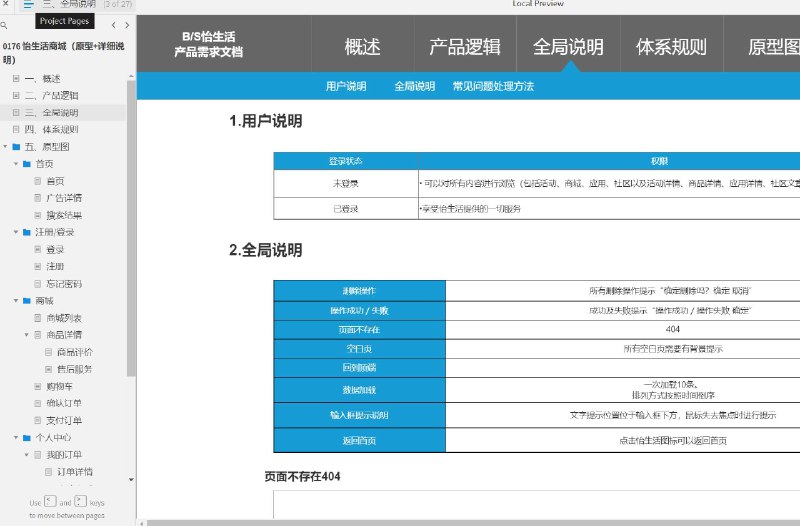800x526 pixels.
Task: Click the page icon beside 商城列表
Action: point(38,318)
